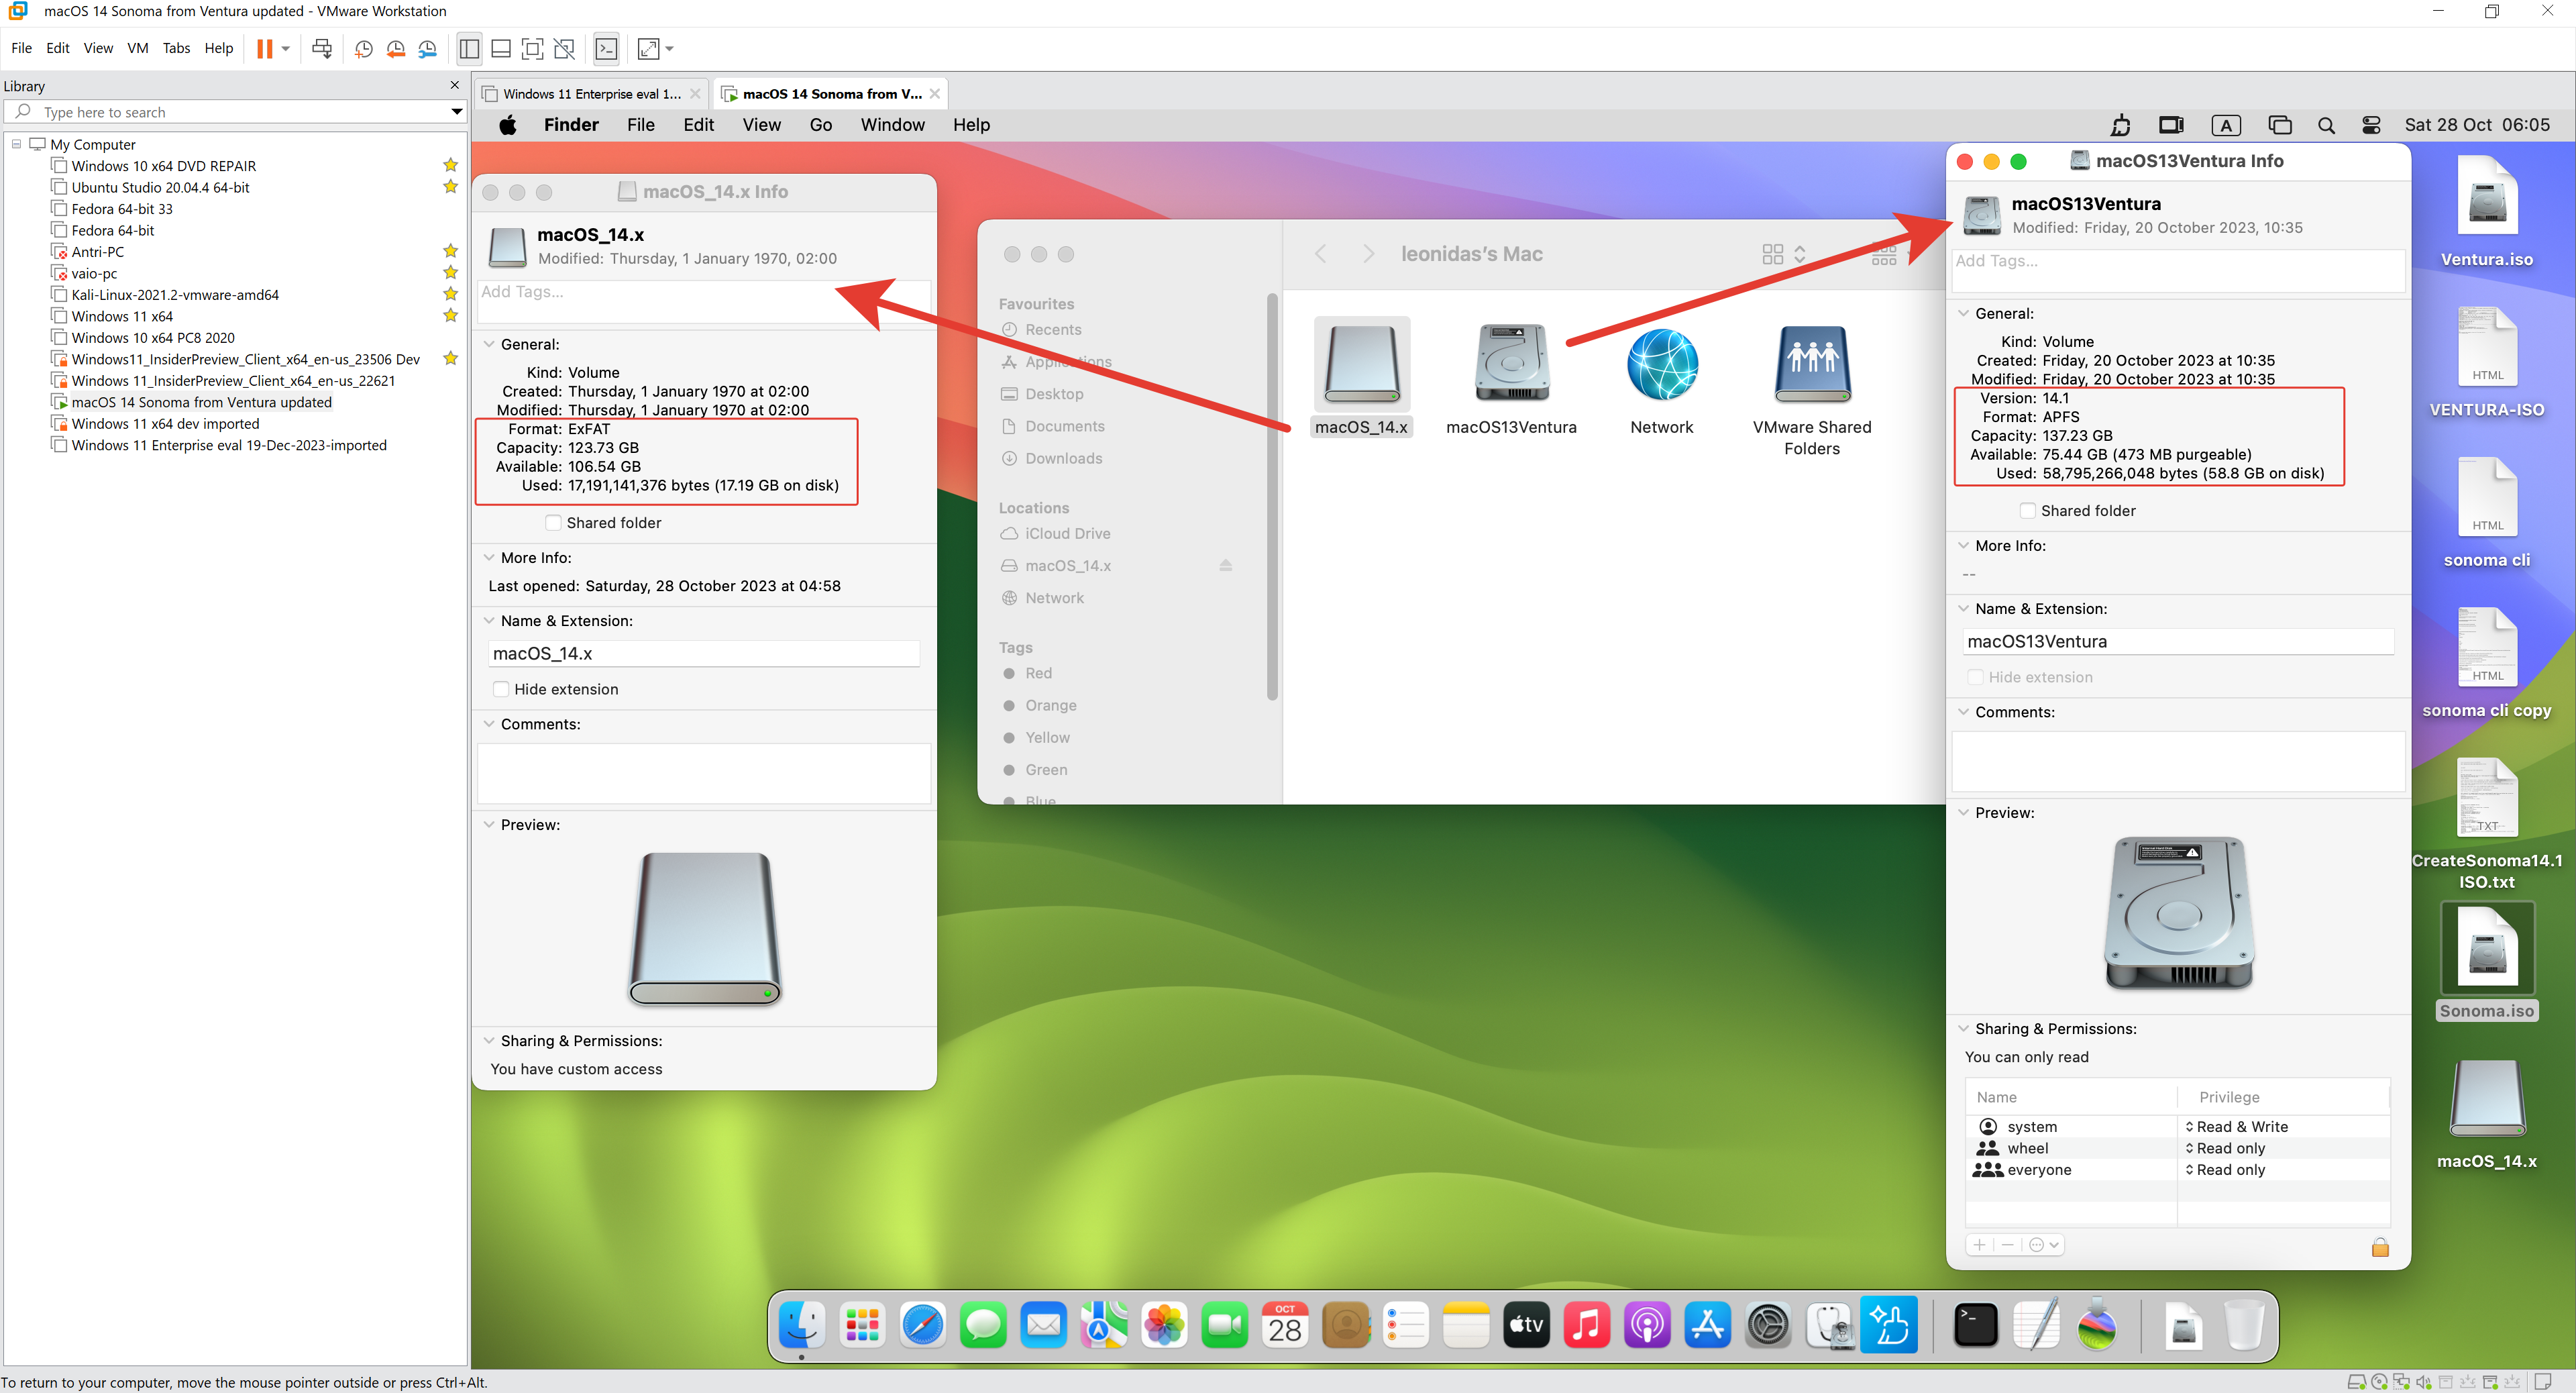The height and width of the screenshot is (1393, 2576).
Task: Open the snapshot manager wrench icon
Action: pyautogui.click(x=428, y=48)
